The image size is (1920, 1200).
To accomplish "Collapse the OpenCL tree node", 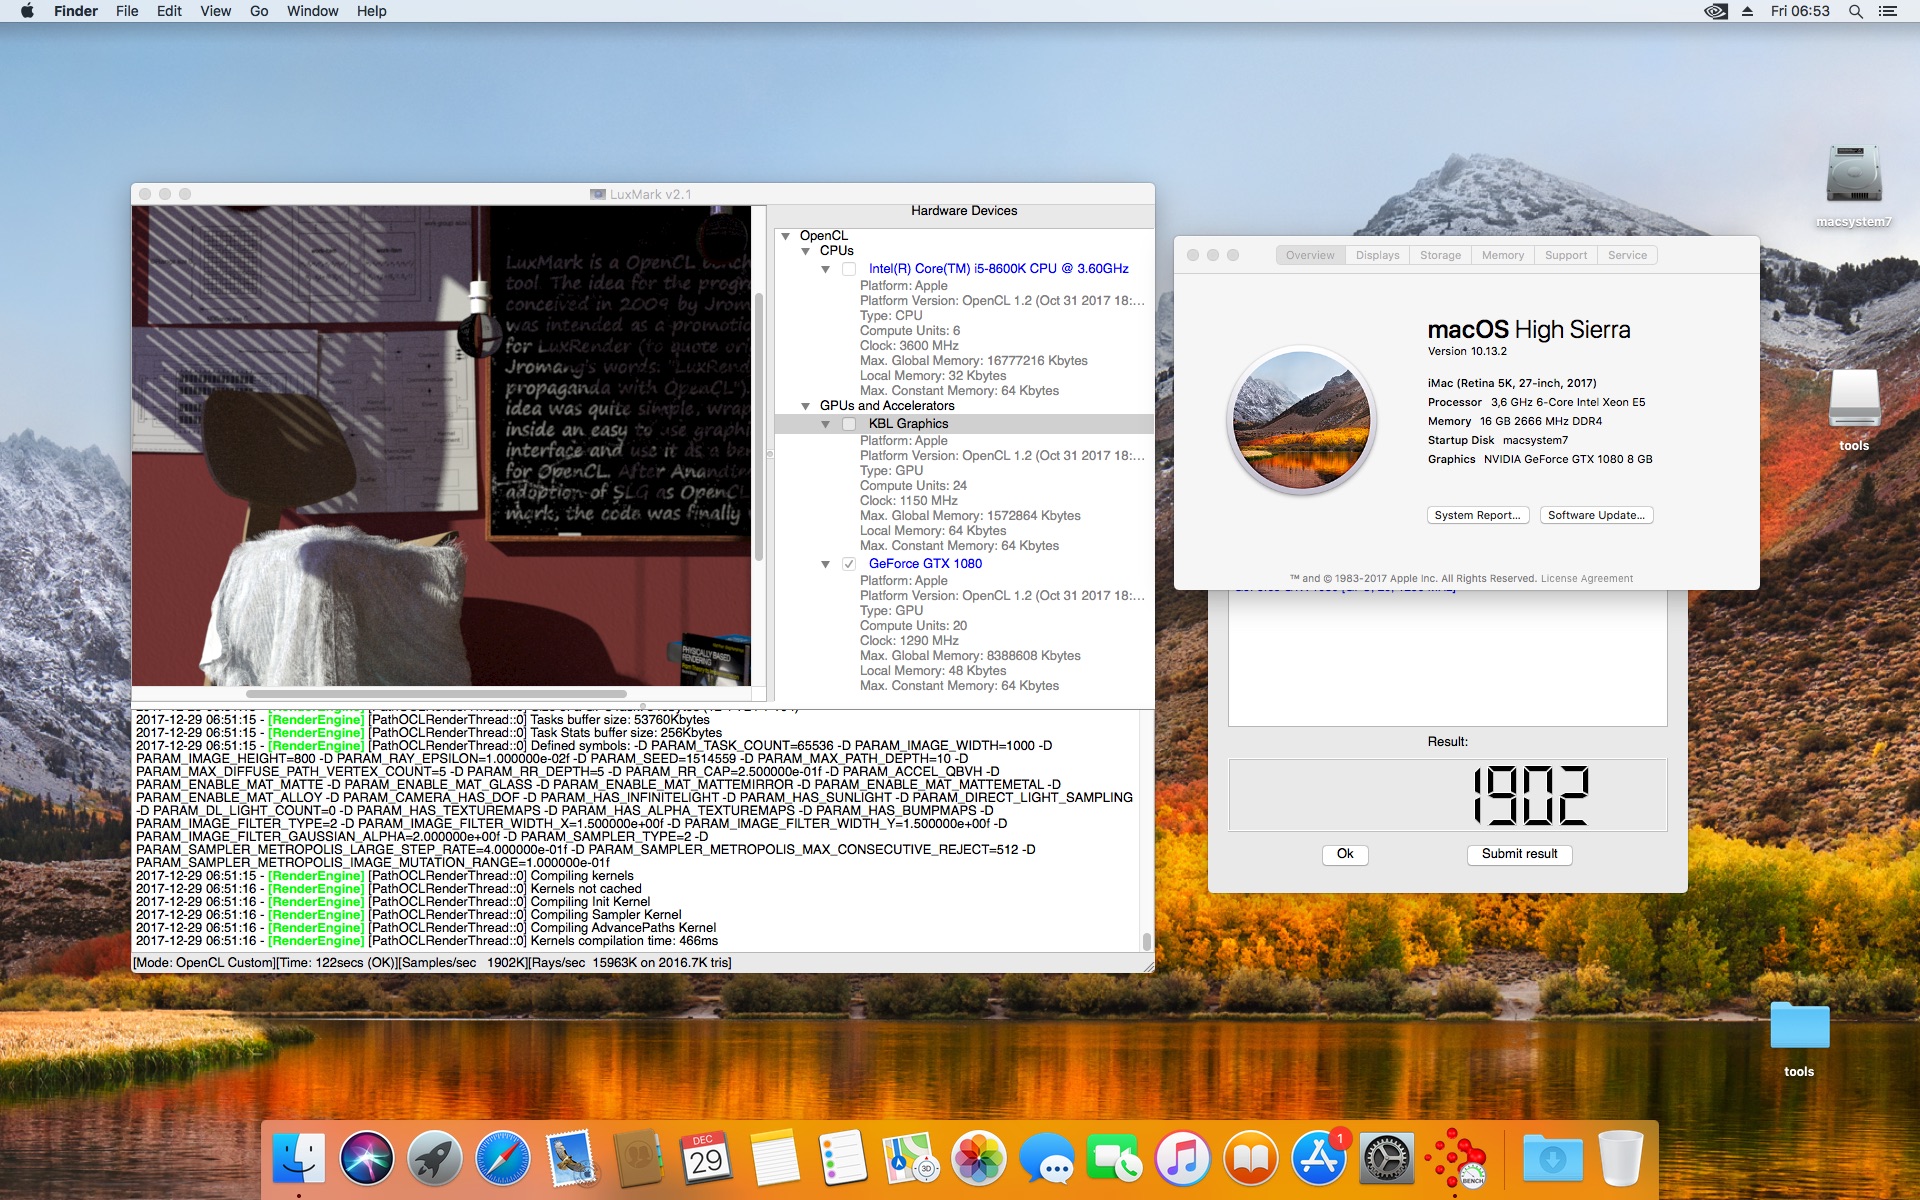I will tap(786, 236).
